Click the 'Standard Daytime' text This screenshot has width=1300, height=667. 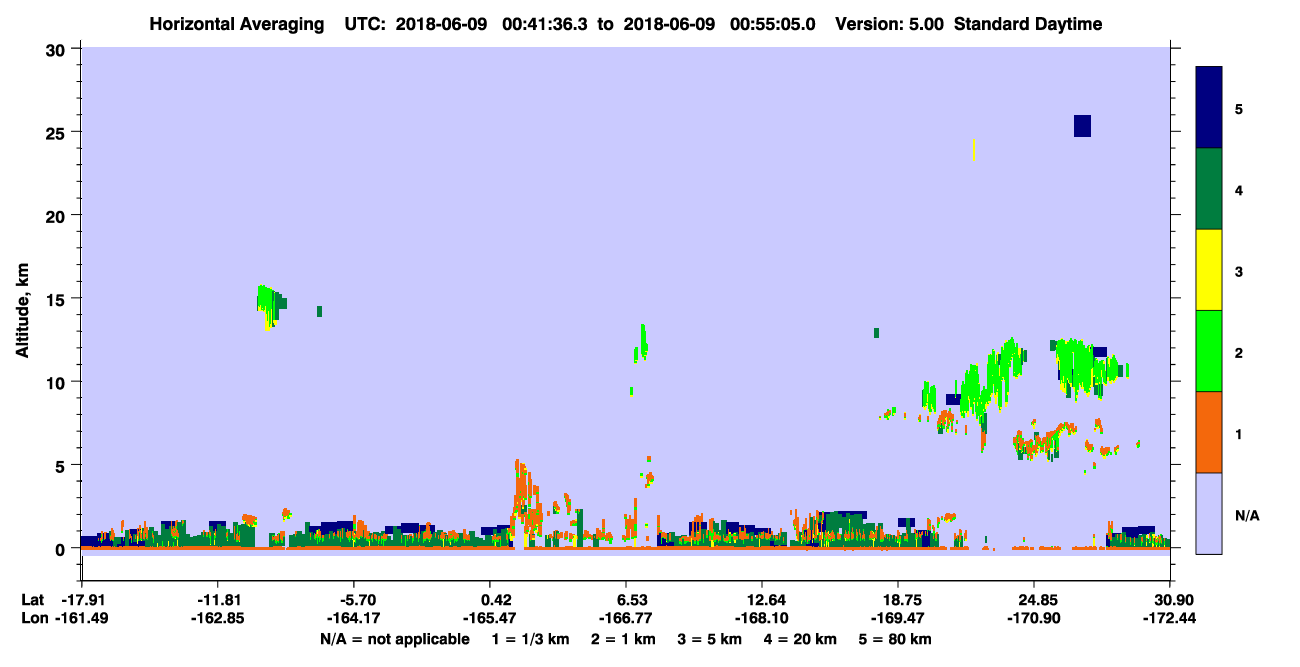coord(1028,24)
